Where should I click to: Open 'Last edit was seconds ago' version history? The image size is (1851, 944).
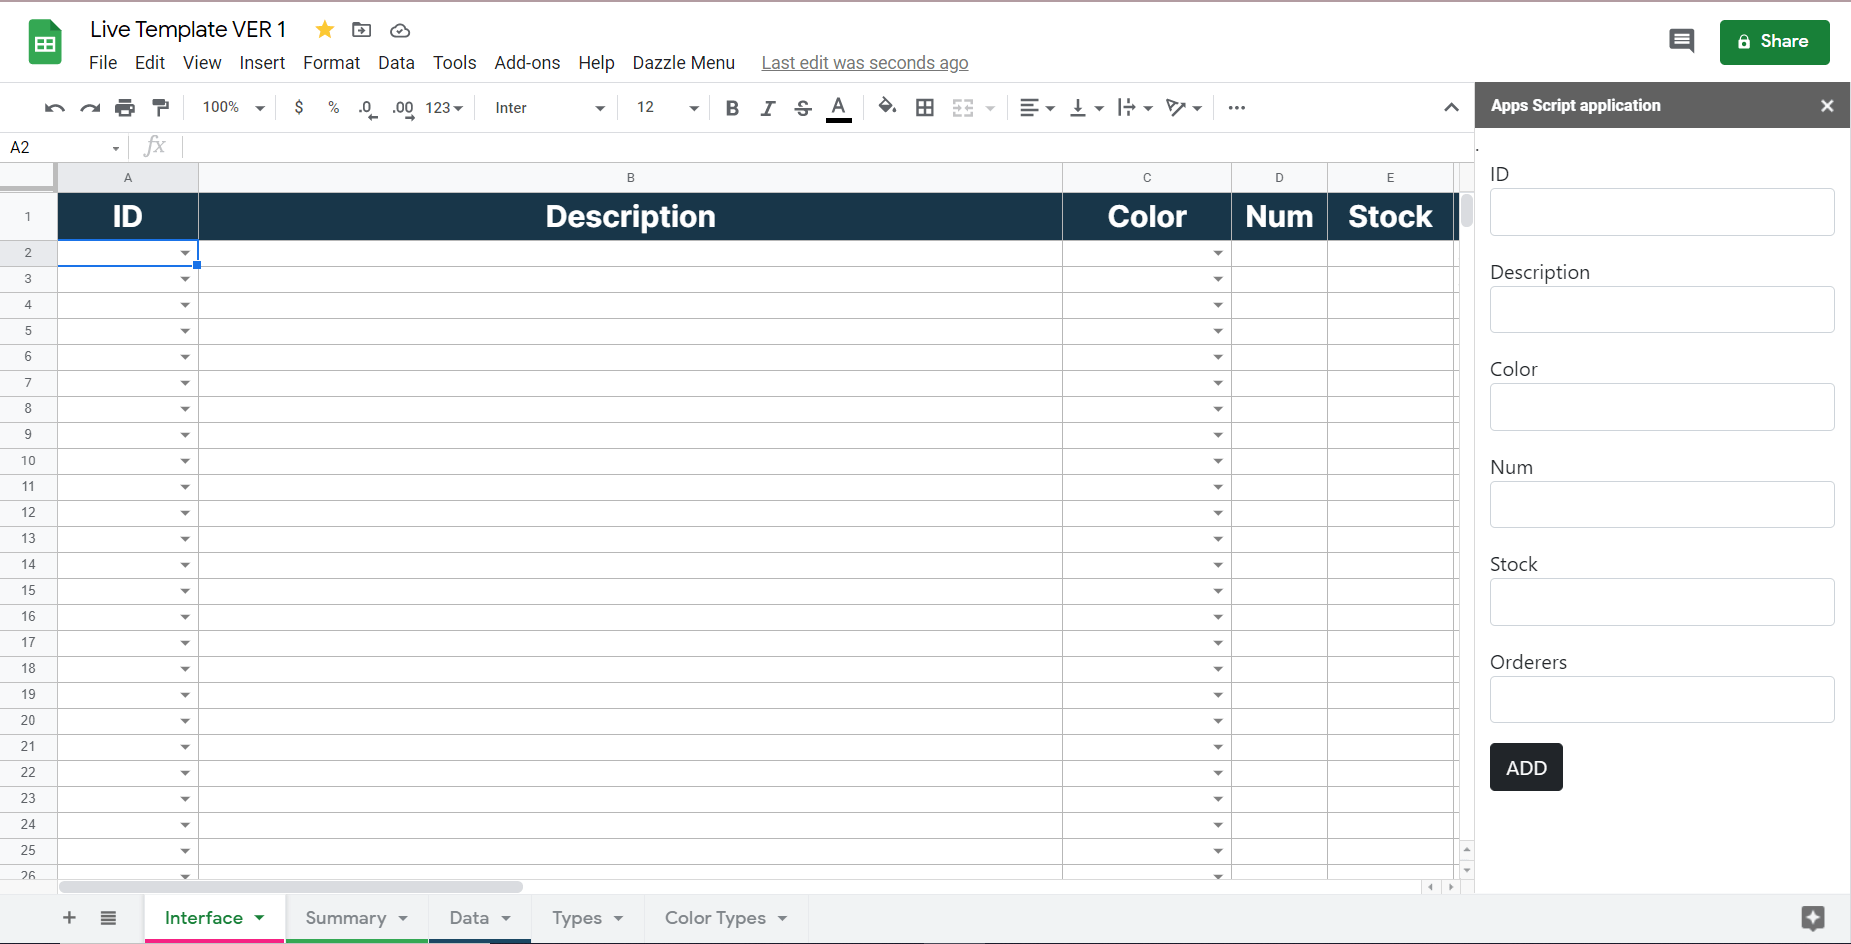pyautogui.click(x=864, y=62)
